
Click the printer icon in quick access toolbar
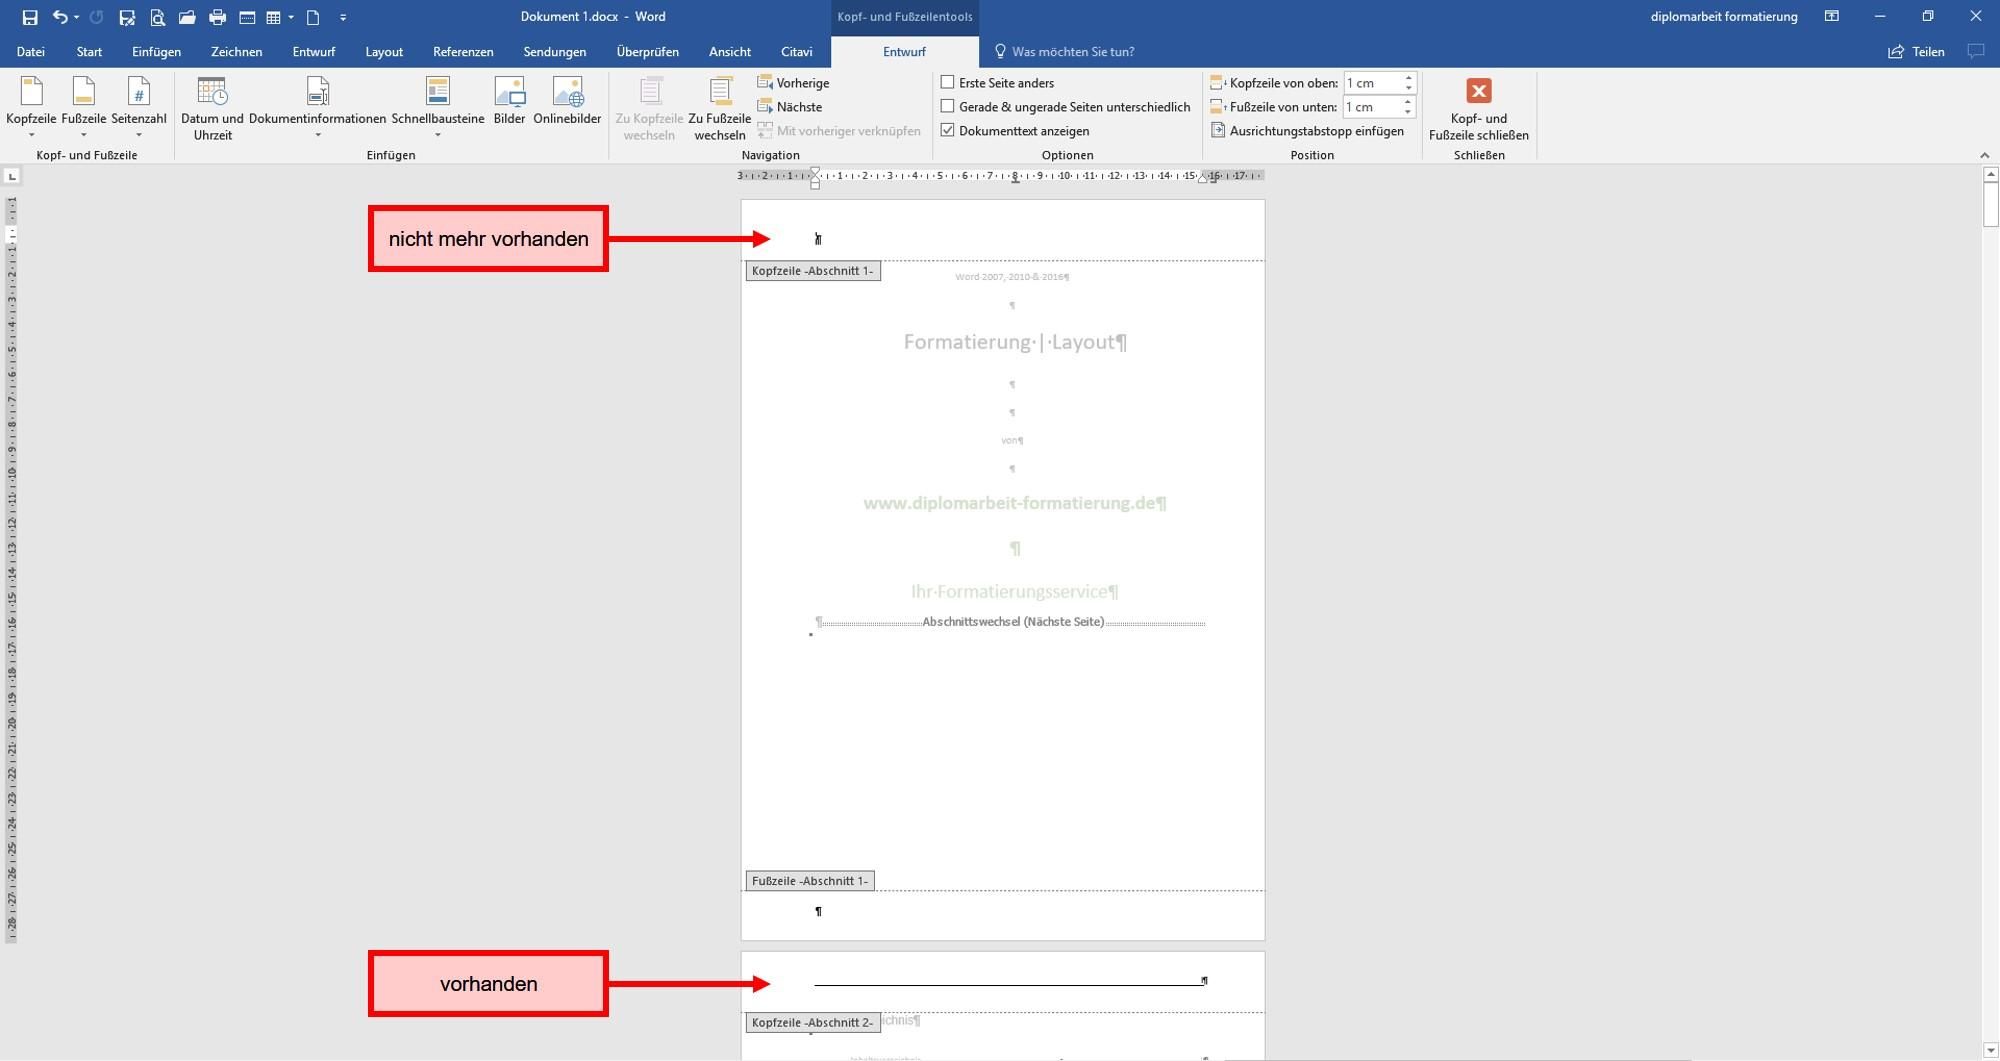217,17
